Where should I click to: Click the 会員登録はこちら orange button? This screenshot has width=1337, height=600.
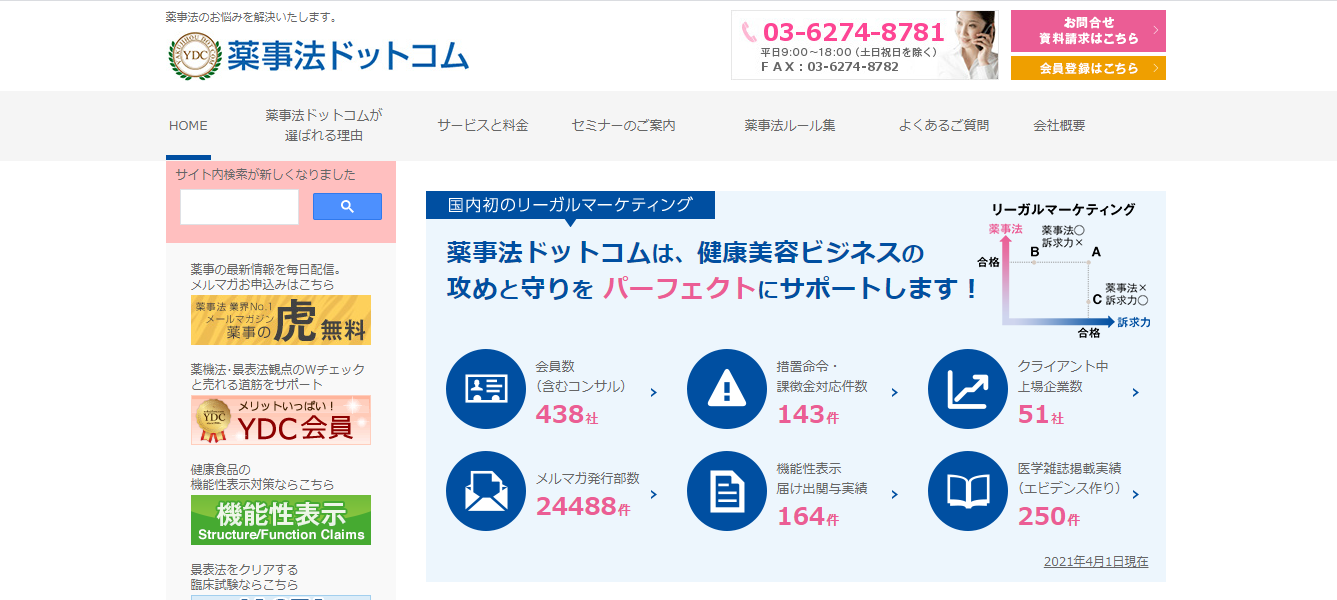(1088, 68)
